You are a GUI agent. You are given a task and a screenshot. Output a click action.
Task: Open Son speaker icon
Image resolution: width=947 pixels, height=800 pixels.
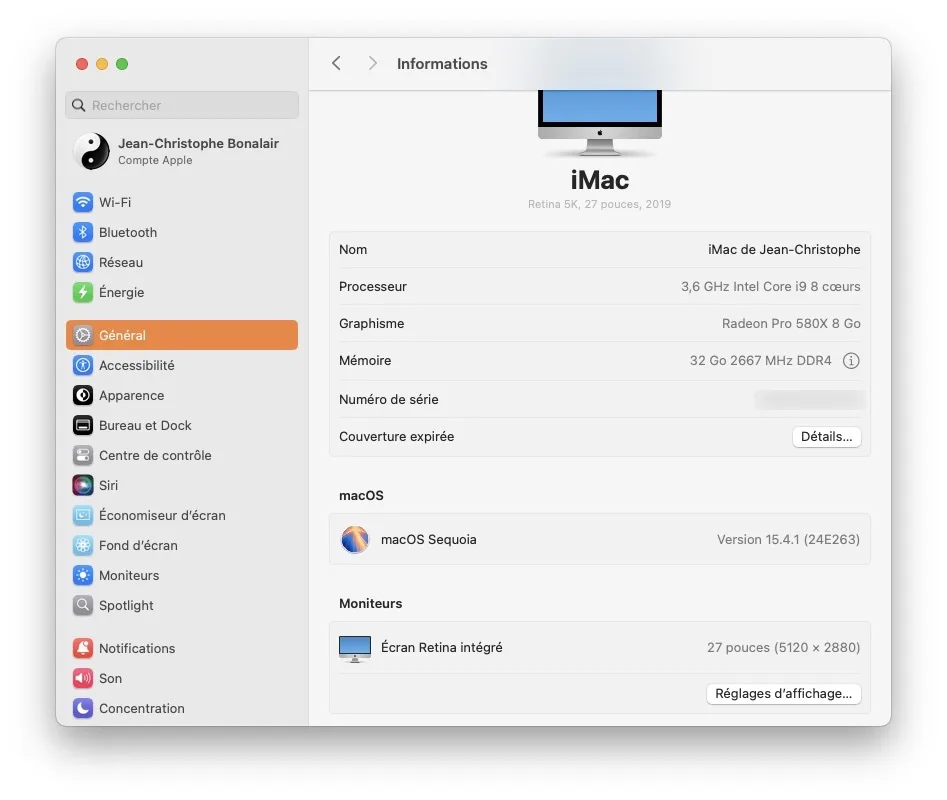point(83,679)
